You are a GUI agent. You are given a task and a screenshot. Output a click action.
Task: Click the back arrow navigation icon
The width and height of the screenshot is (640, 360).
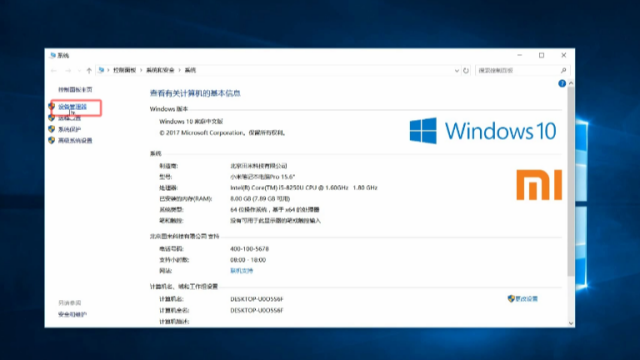[x=54, y=71]
